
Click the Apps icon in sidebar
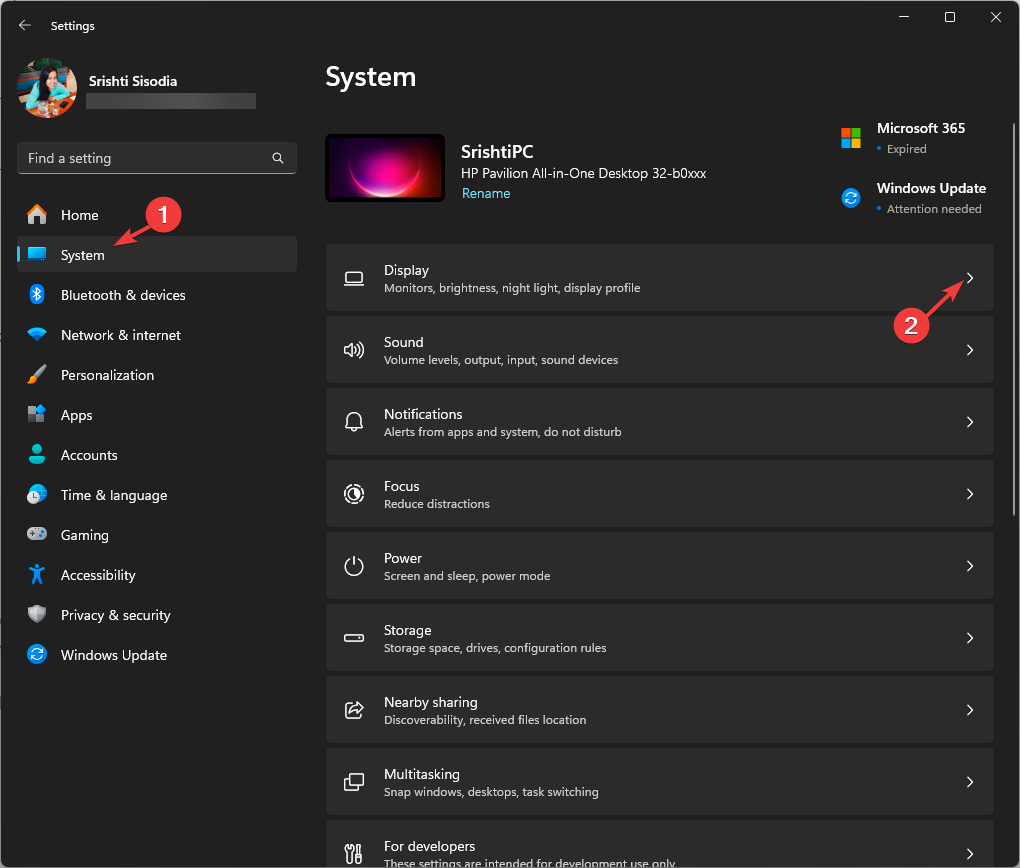click(37, 414)
